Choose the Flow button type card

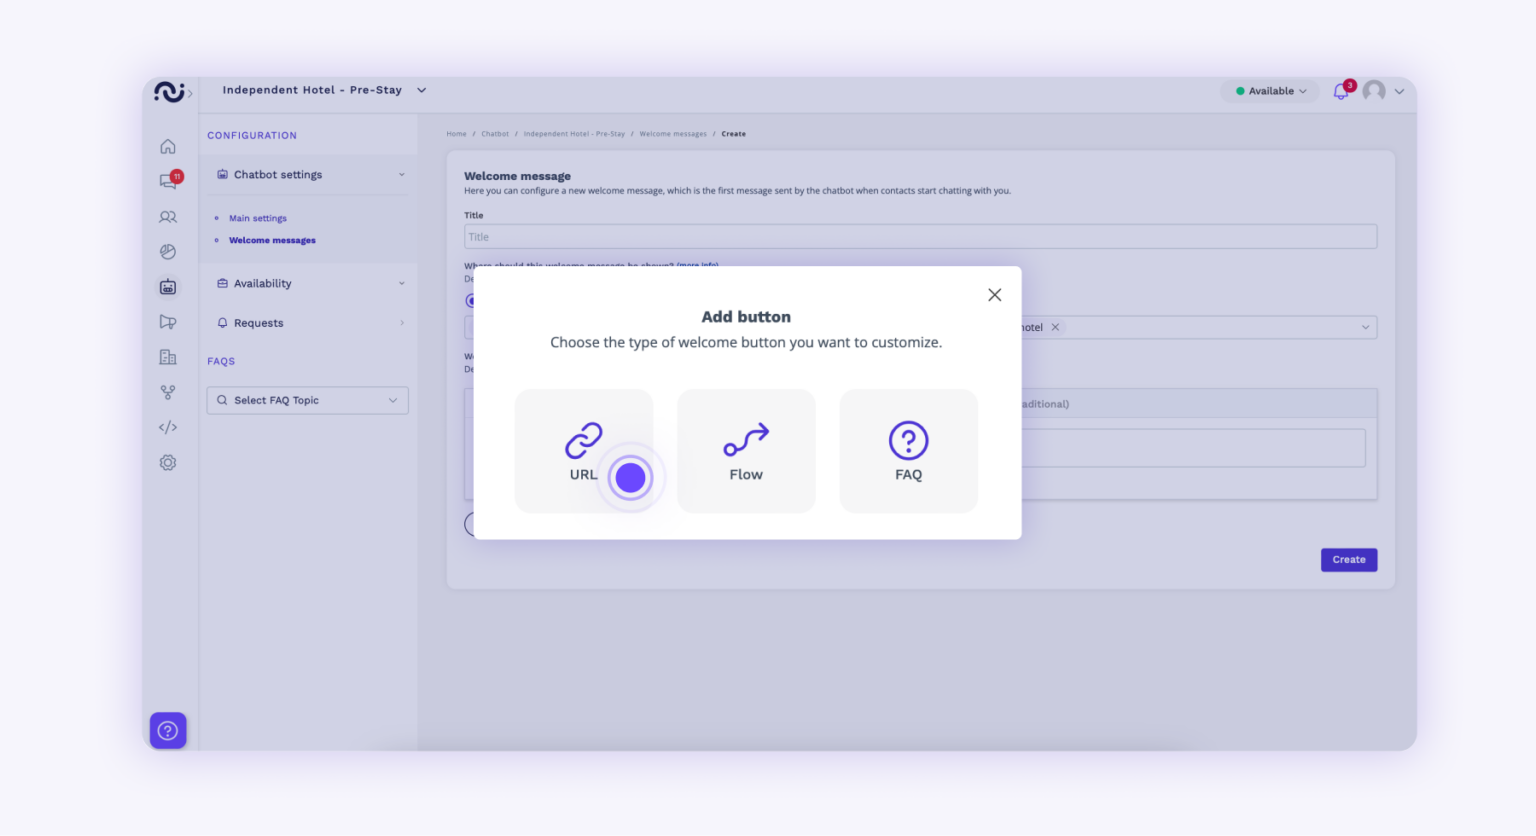tap(746, 450)
